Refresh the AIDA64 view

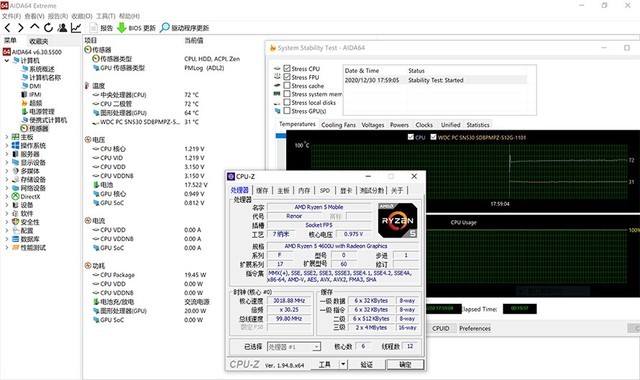(x=49, y=28)
